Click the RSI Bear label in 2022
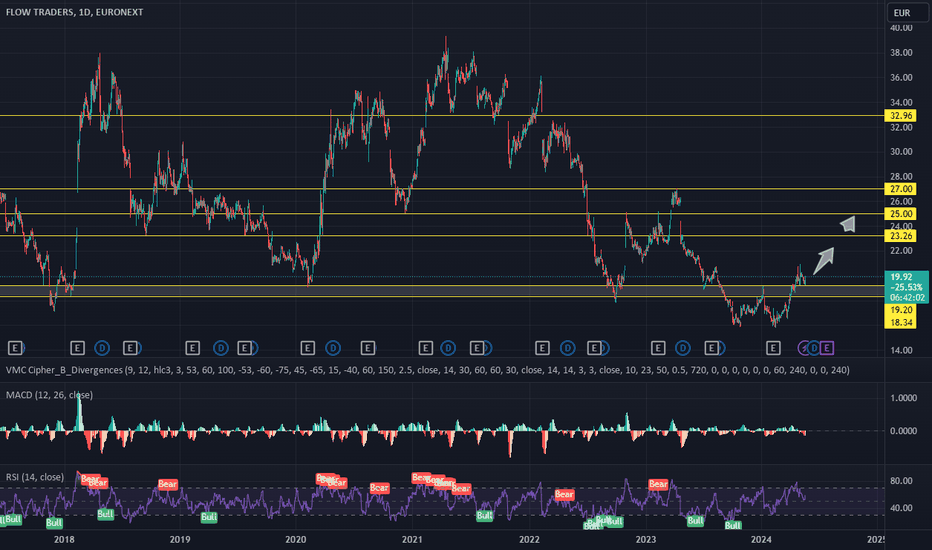Screen dimensions: 932x550 (x=564, y=494)
